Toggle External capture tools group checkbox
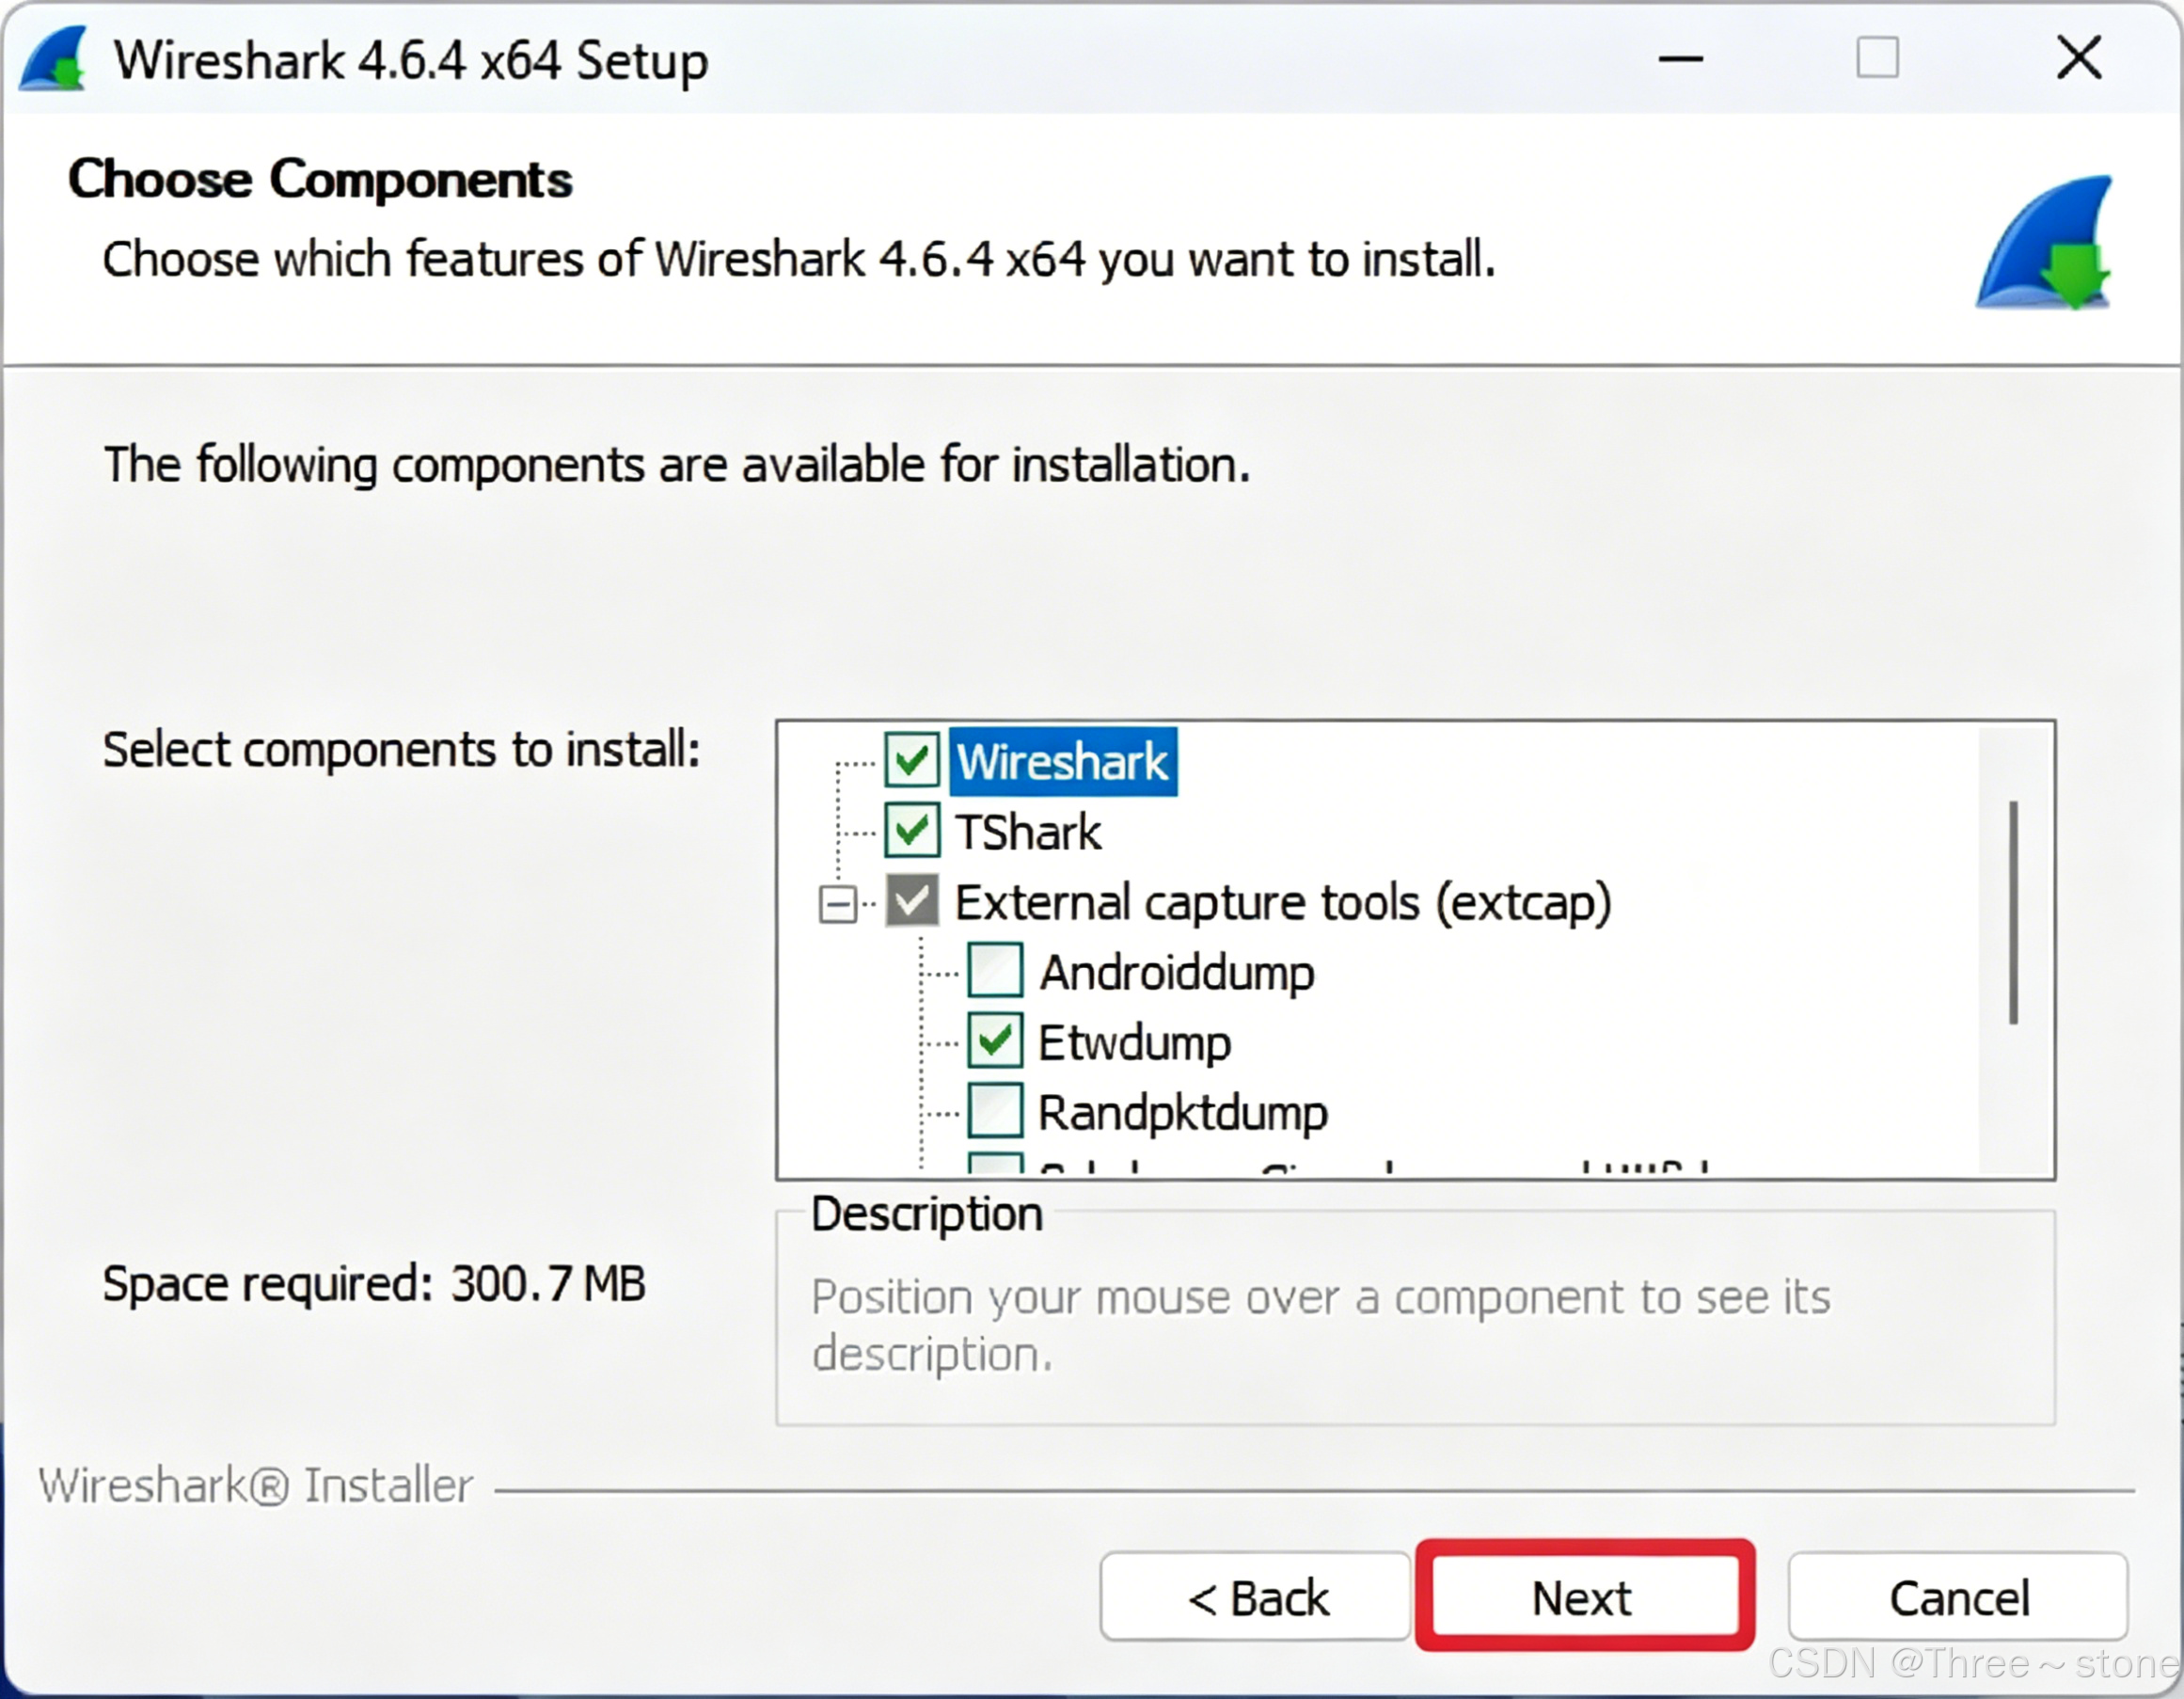Image resolution: width=2184 pixels, height=1699 pixels. click(911, 901)
